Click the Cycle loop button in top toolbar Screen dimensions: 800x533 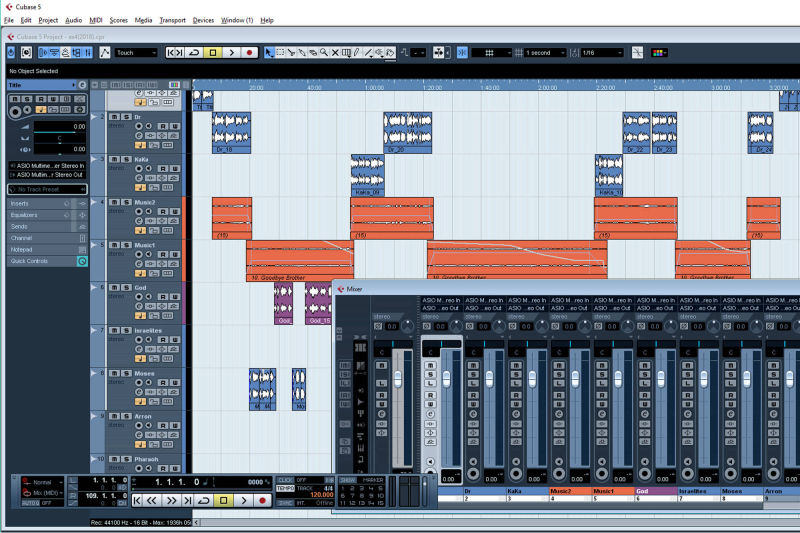point(195,53)
